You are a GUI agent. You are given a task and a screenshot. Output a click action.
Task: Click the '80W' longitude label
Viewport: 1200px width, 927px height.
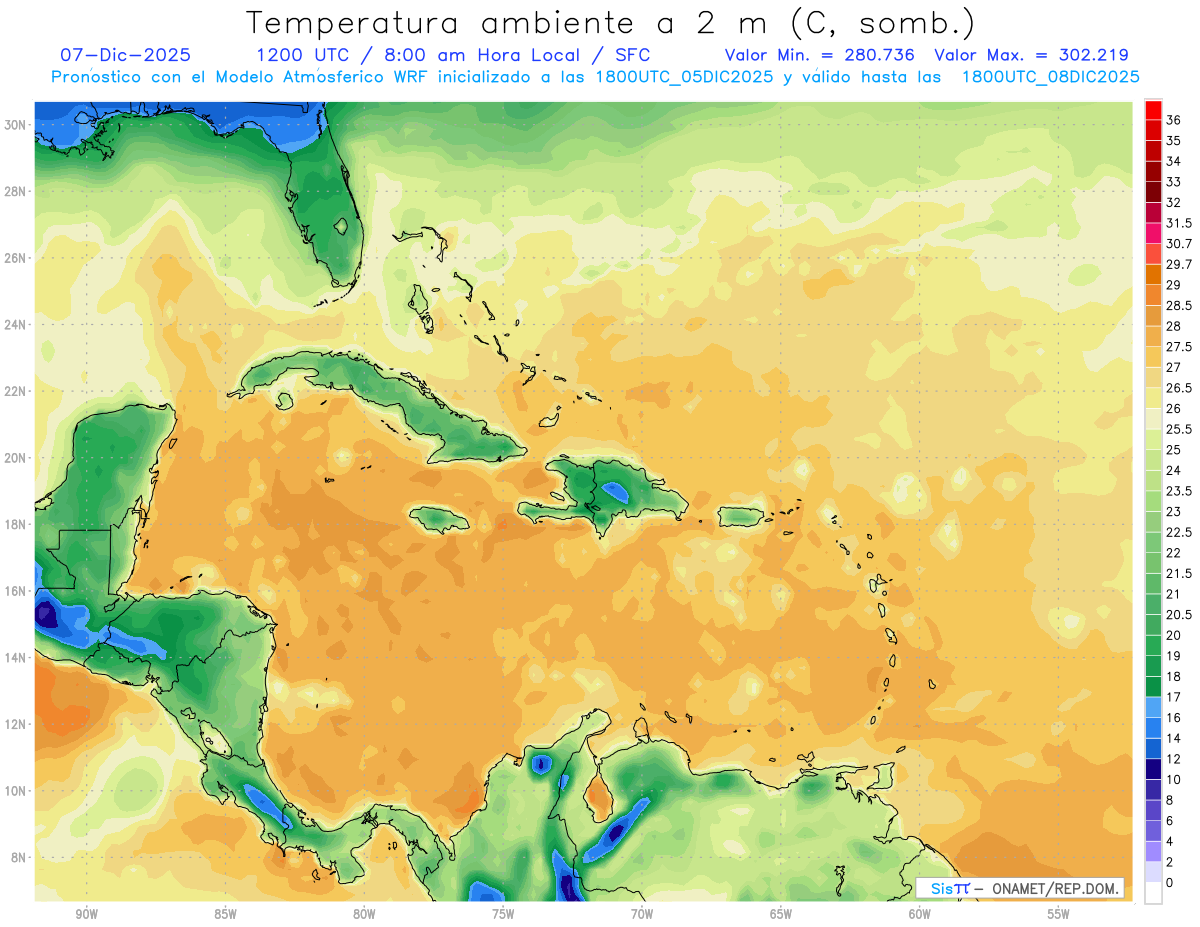(364, 914)
